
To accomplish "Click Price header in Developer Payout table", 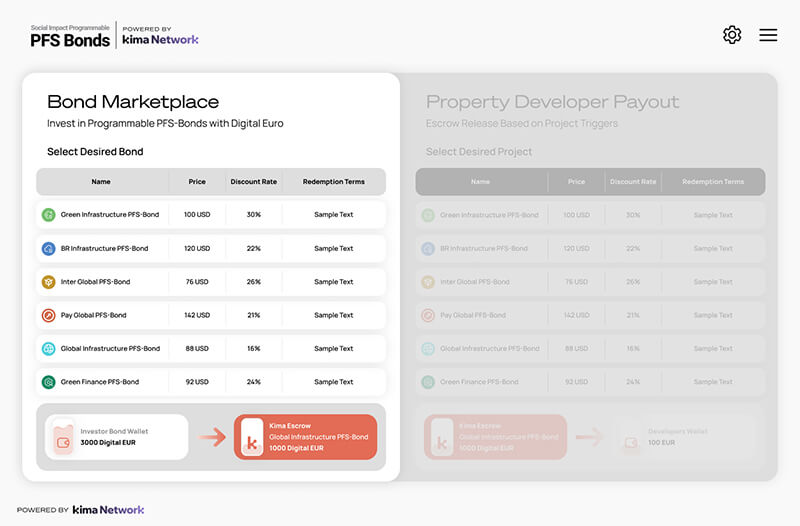I will (577, 182).
